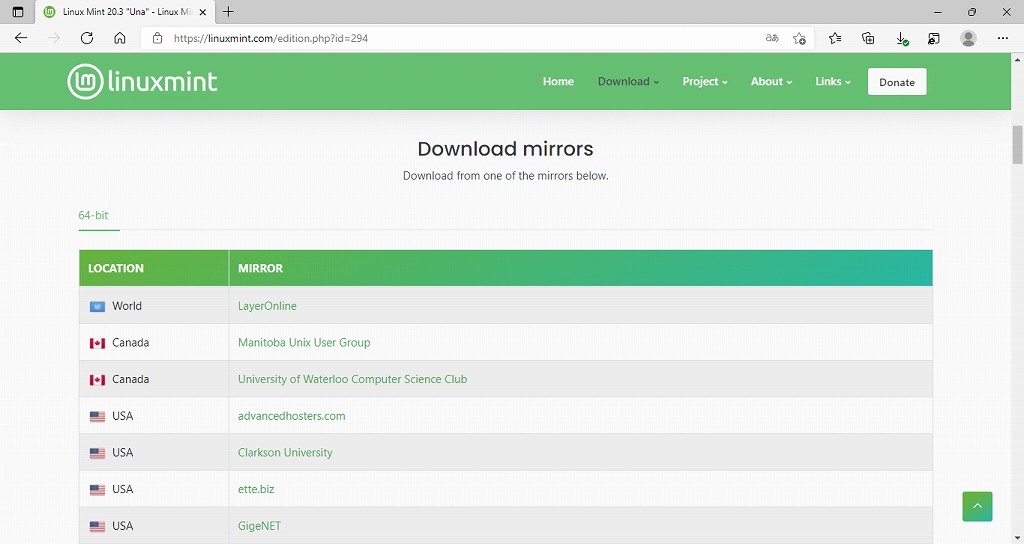Open University of Waterloo Computer Science Club mirror

click(352, 379)
